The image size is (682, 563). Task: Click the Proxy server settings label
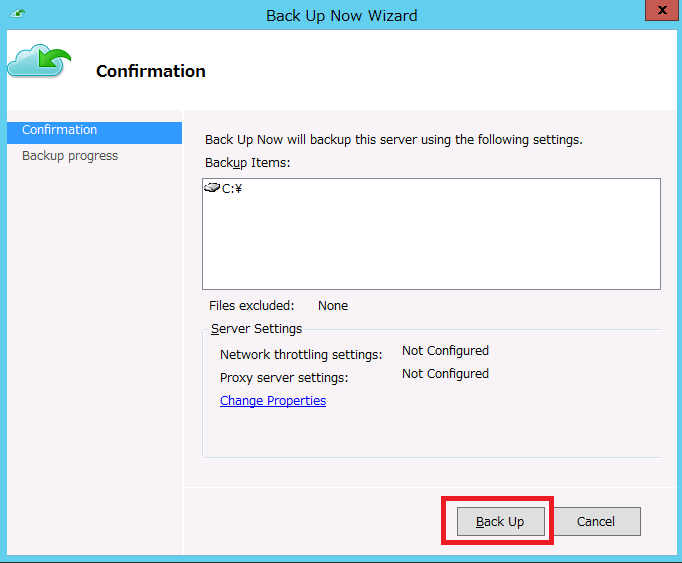284,378
